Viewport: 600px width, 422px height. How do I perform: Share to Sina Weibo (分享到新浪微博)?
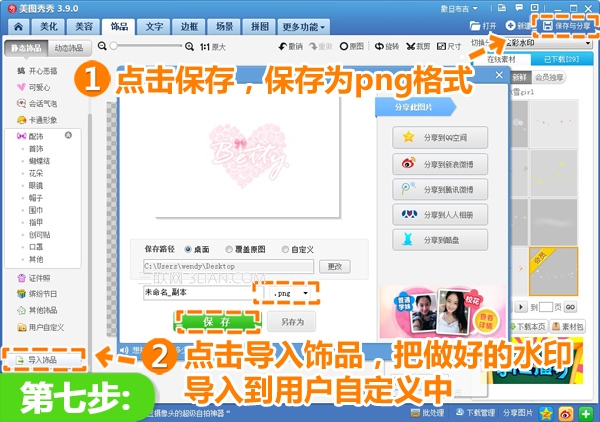coord(435,161)
